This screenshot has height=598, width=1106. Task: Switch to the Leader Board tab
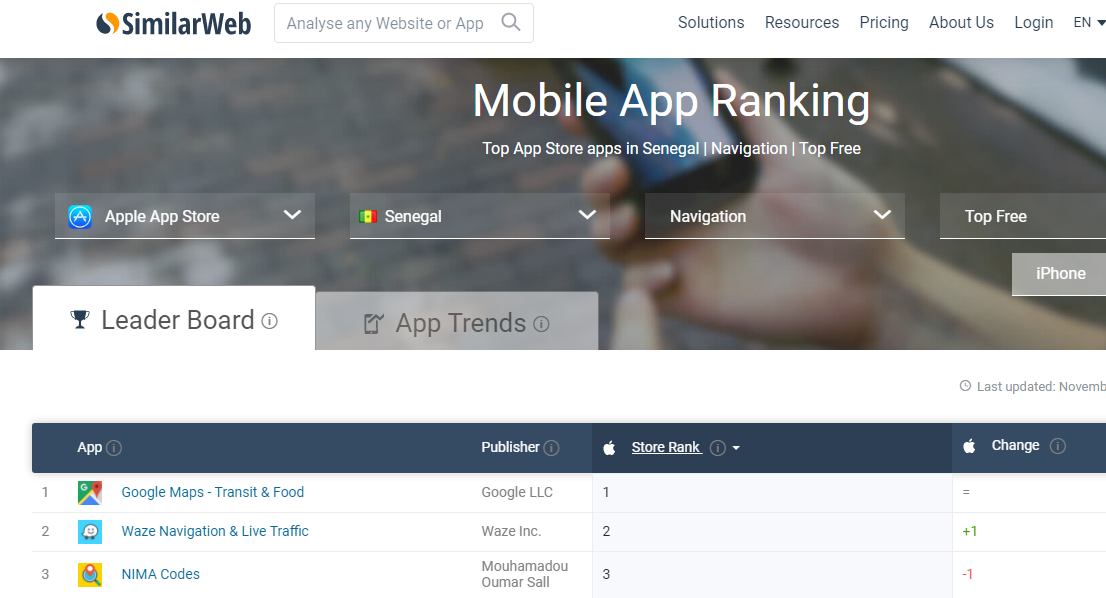click(174, 319)
